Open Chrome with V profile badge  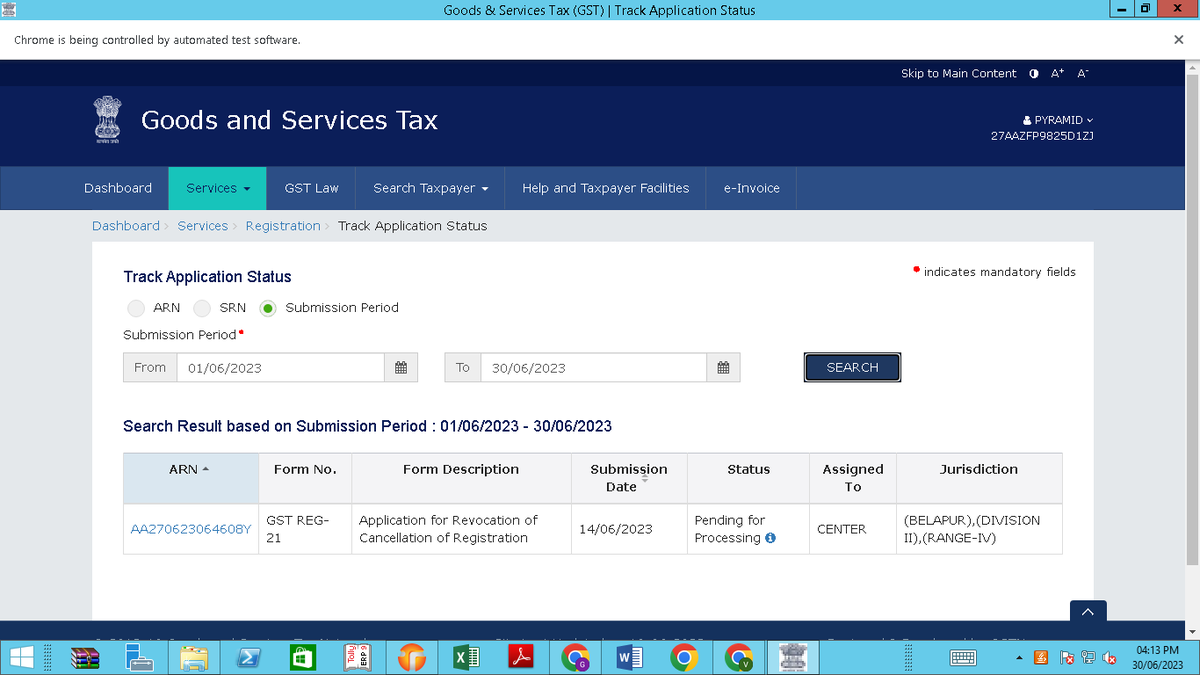739,658
